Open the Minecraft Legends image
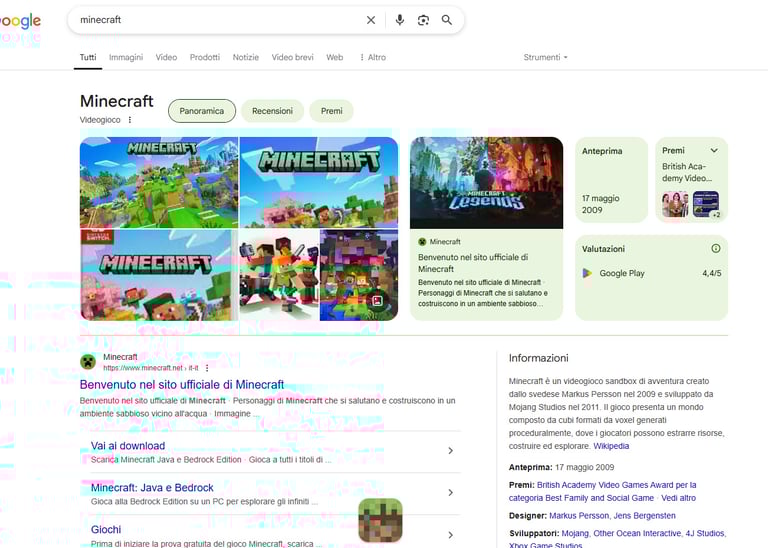768x548 pixels. (486, 183)
